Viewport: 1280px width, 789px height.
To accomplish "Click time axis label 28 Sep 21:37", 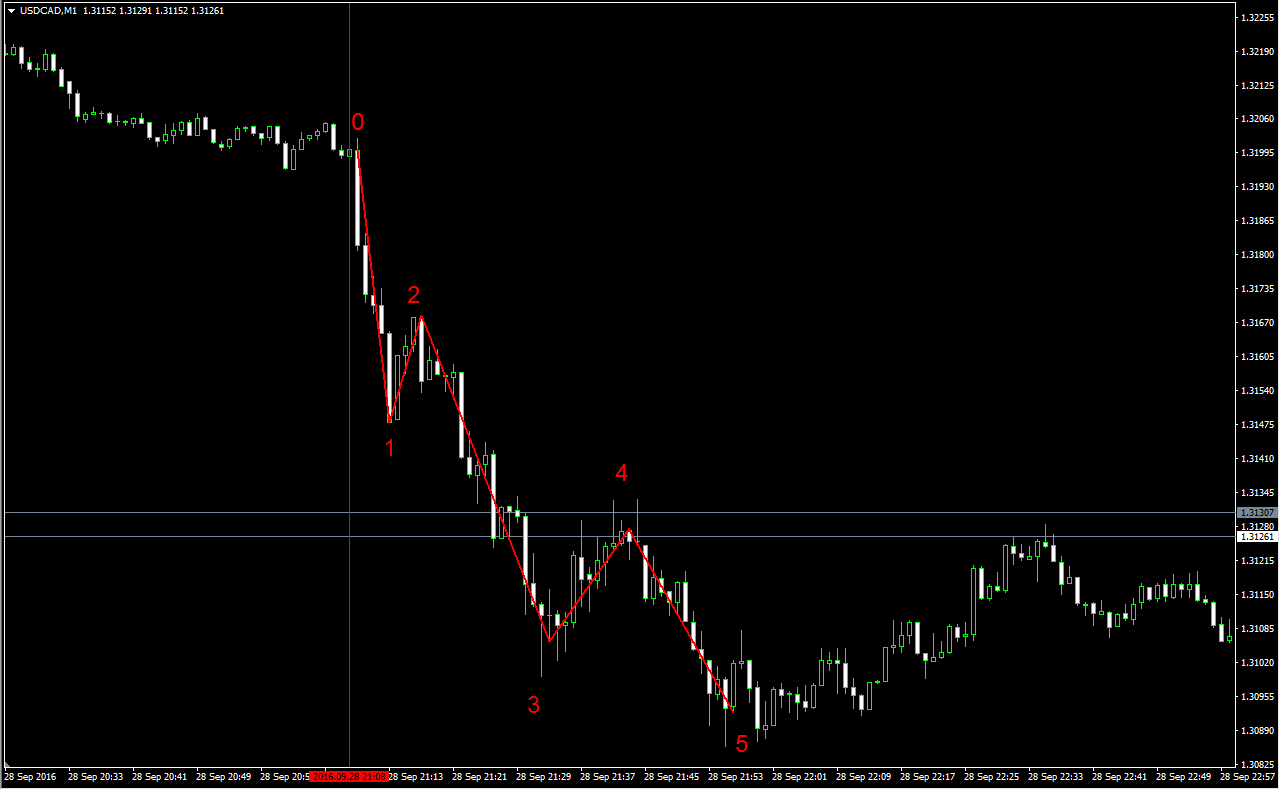I will (608, 776).
